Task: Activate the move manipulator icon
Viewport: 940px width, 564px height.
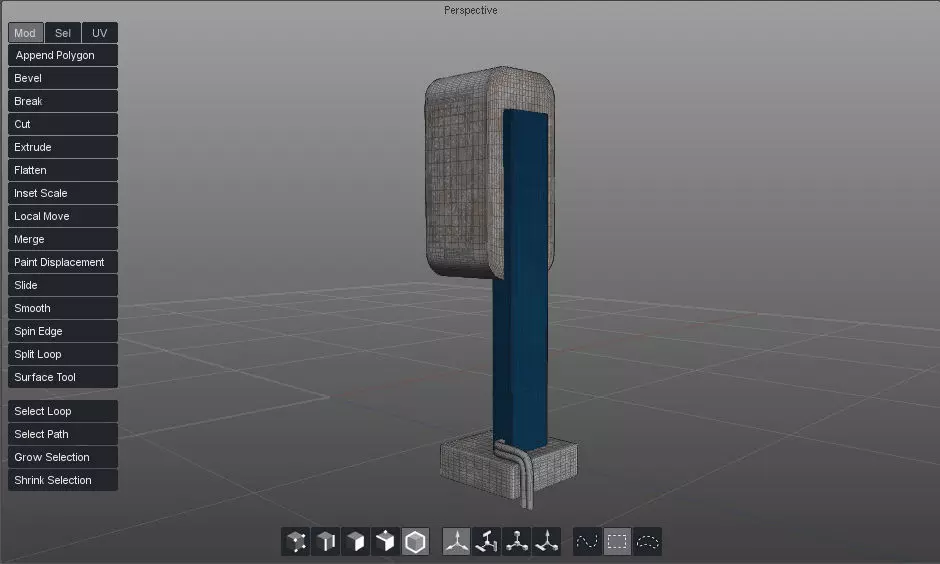Action: (x=457, y=542)
